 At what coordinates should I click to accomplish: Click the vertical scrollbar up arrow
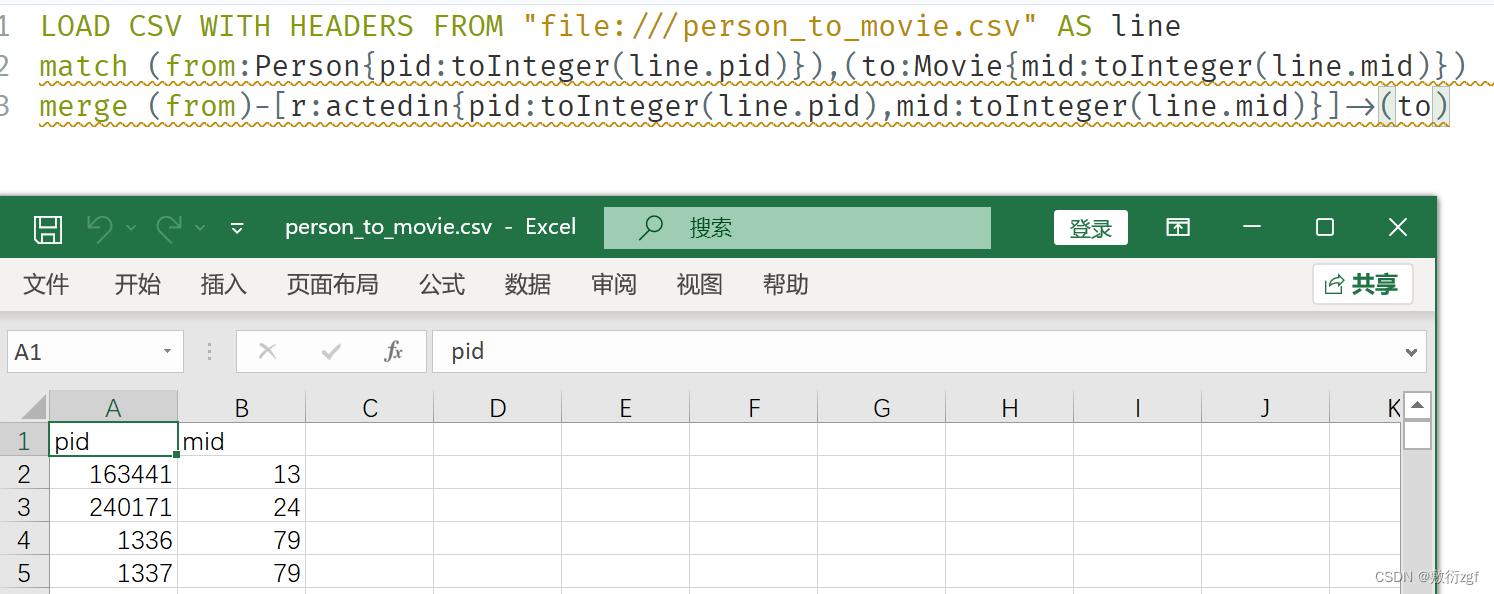[x=1417, y=406]
